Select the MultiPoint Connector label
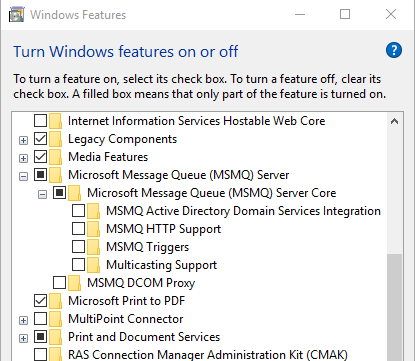This screenshot has height=361, width=415. (126, 319)
